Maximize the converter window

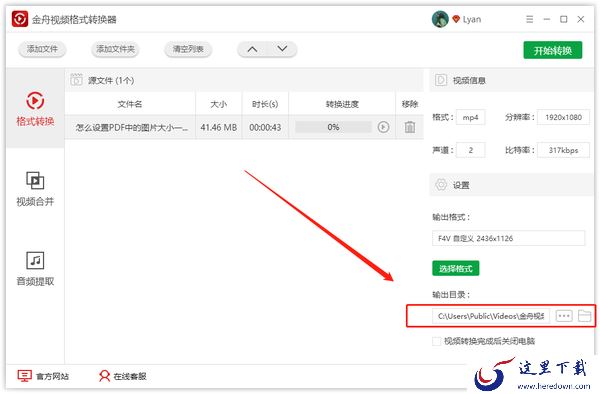[x=564, y=19]
